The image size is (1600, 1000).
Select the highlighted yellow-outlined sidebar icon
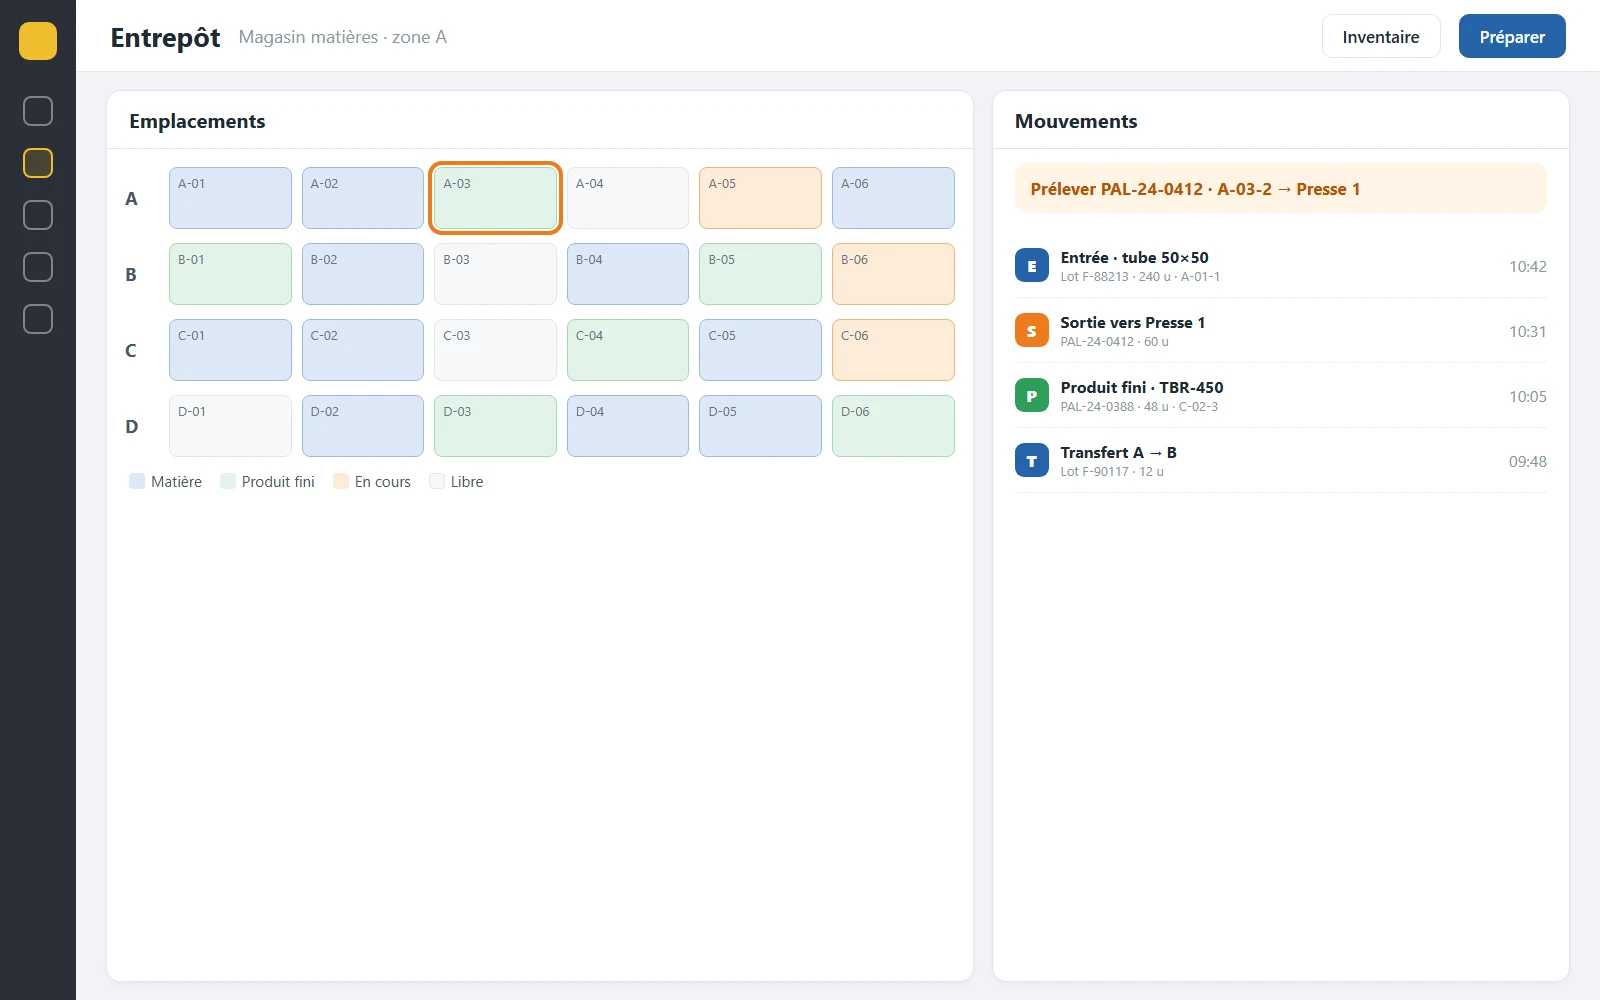tap(38, 163)
